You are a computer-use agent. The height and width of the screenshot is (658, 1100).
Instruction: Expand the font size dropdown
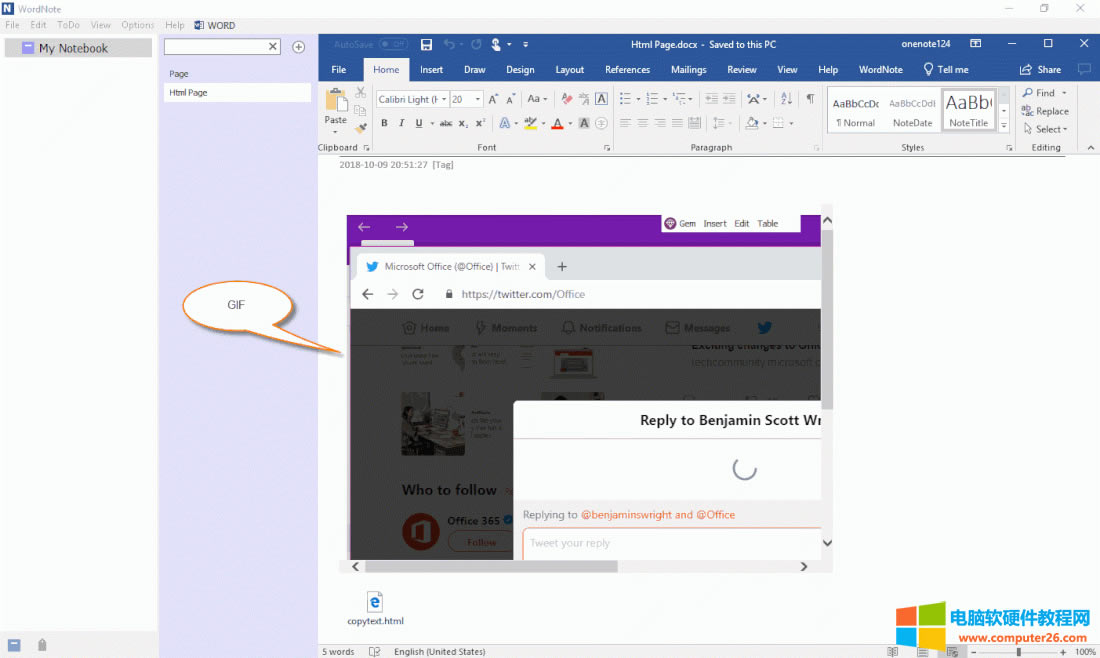[479, 99]
